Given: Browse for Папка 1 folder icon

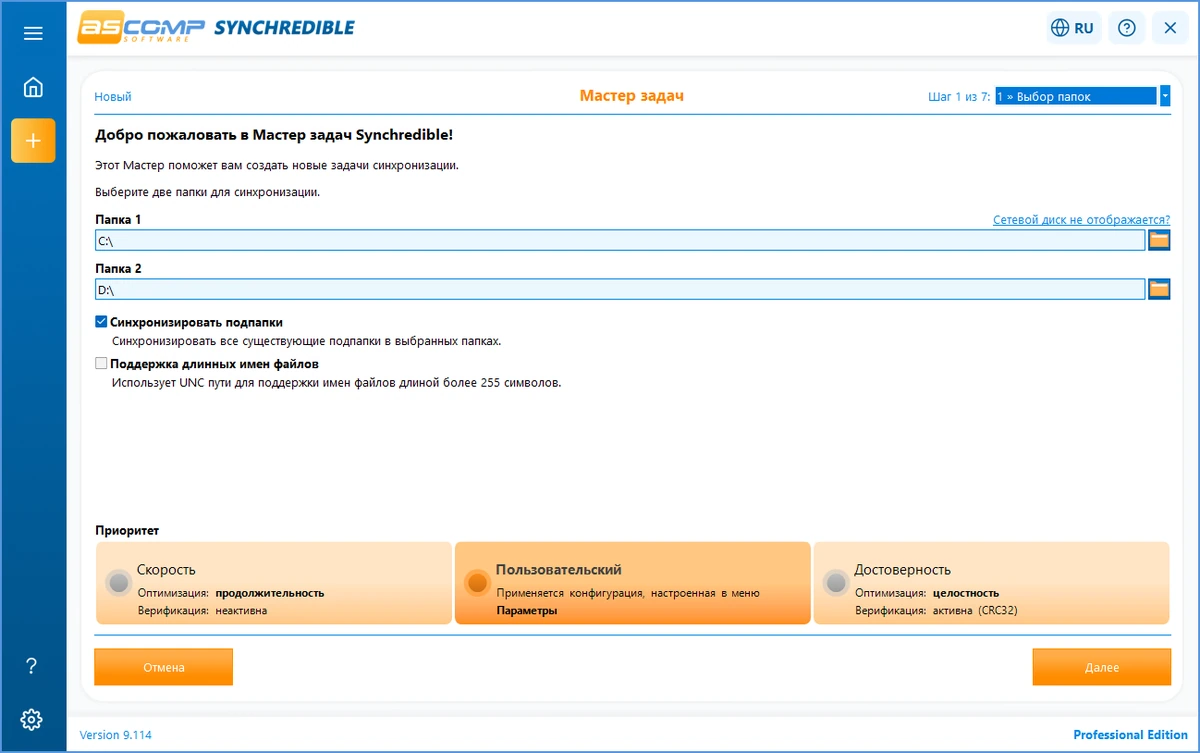Looking at the screenshot, I should 1159,240.
